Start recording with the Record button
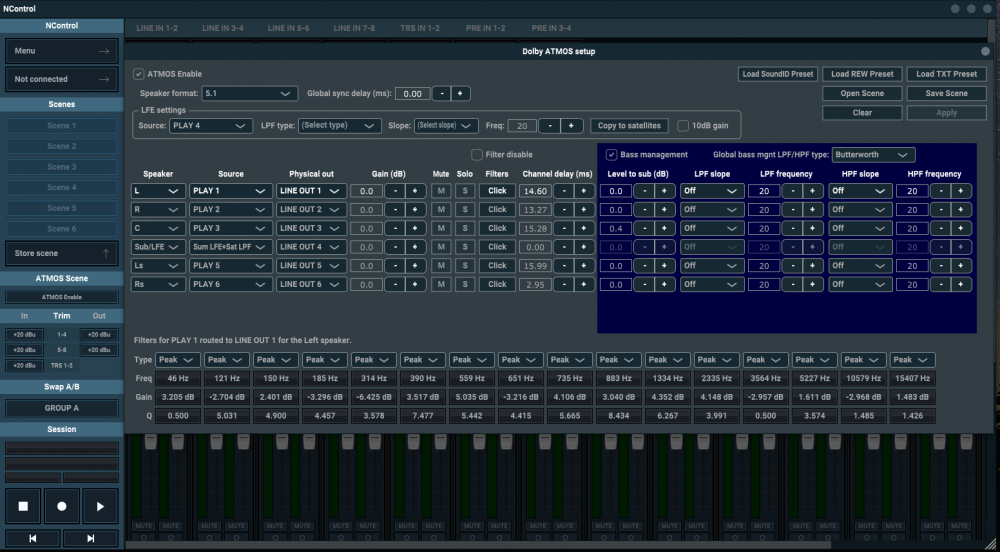1000x552 pixels. 62,506
